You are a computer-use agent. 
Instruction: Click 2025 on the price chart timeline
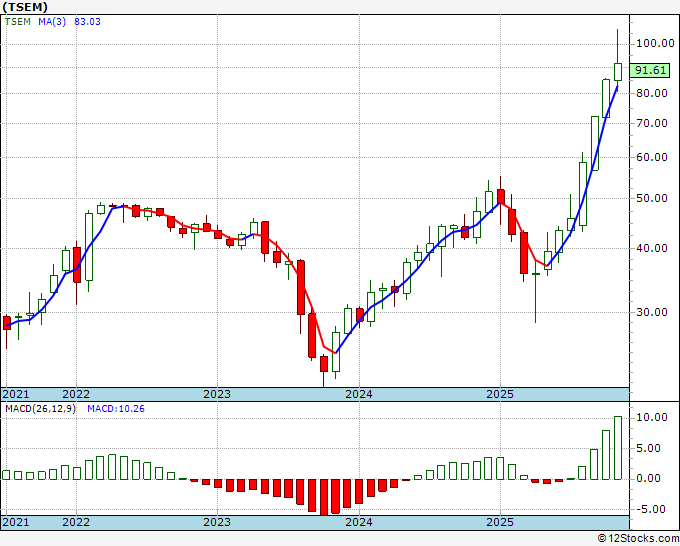500,394
